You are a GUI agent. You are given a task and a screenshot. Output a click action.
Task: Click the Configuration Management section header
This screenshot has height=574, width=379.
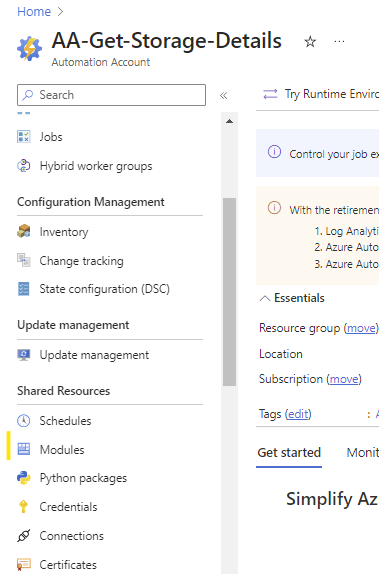(91, 202)
